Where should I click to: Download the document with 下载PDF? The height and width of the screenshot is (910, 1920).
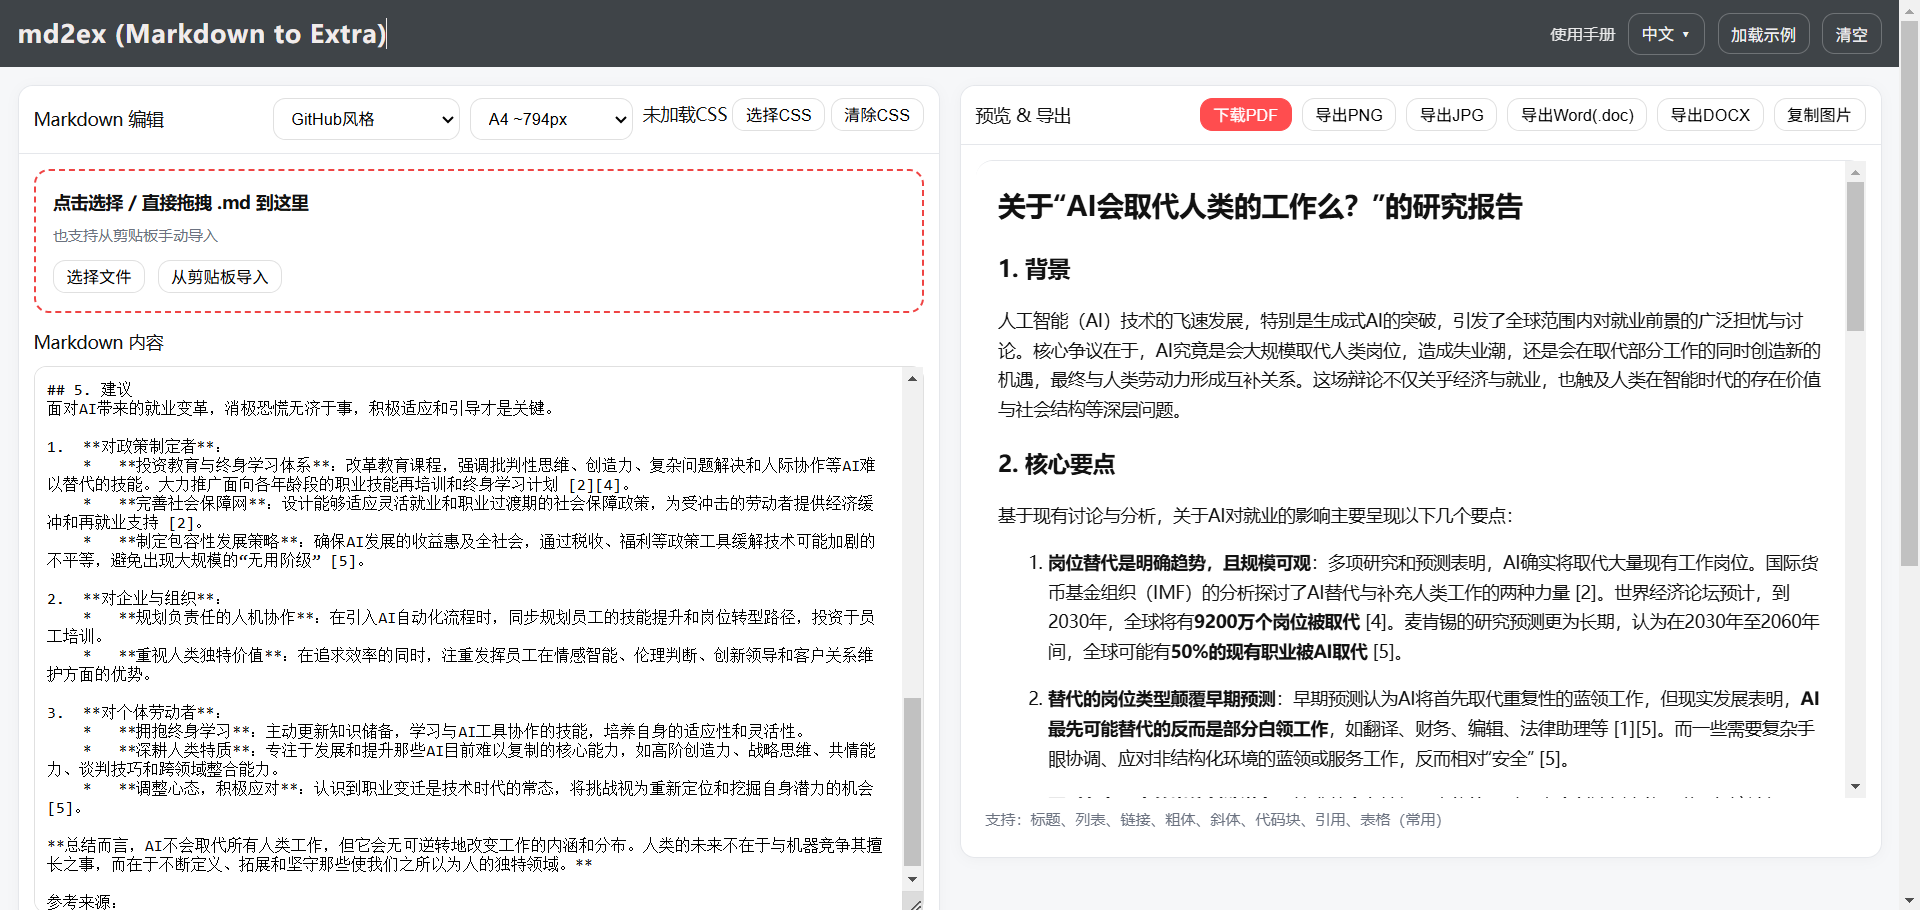[1245, 115]
